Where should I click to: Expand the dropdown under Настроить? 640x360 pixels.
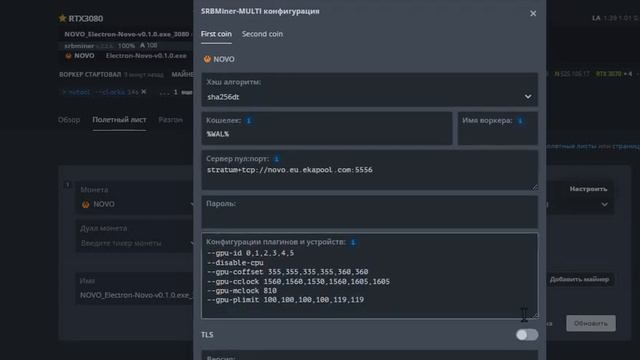click(x=604, y=204)
